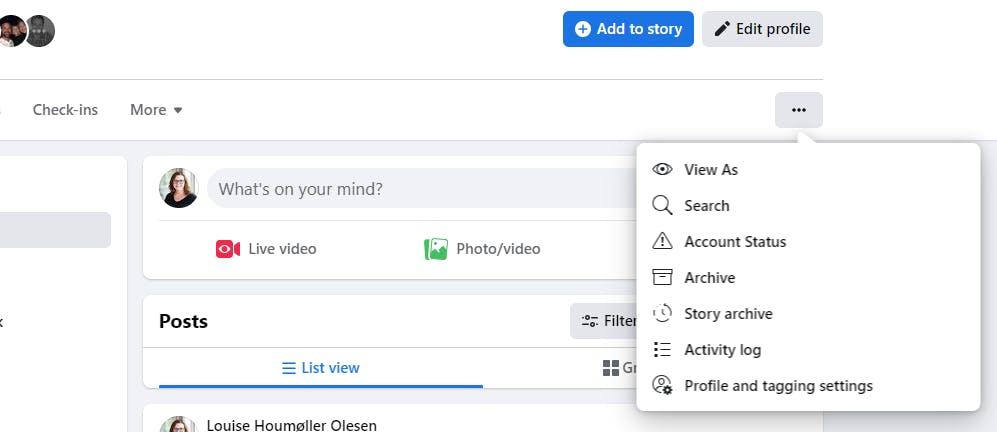This screenshot has width=997, height=432.
Task: Click the Profile and tagging settings icon
Action: coord(662,386)
